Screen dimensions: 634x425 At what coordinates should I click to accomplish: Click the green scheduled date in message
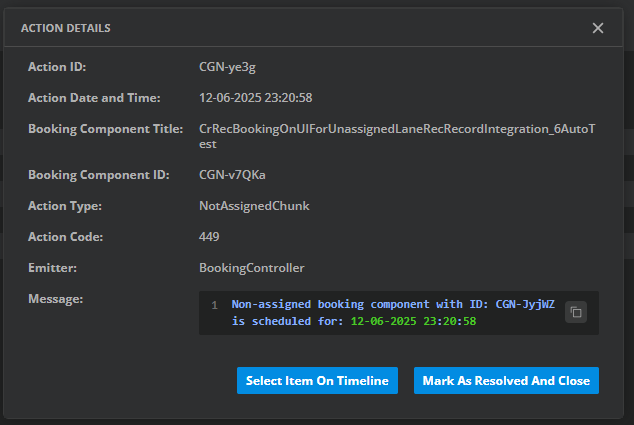[413, 321]
